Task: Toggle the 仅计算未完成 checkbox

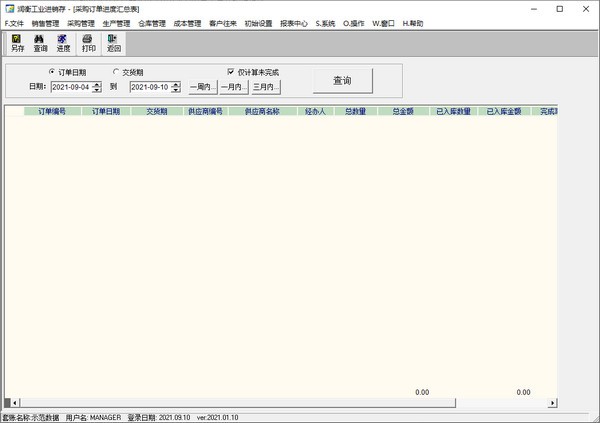Action: coord(231,72)
